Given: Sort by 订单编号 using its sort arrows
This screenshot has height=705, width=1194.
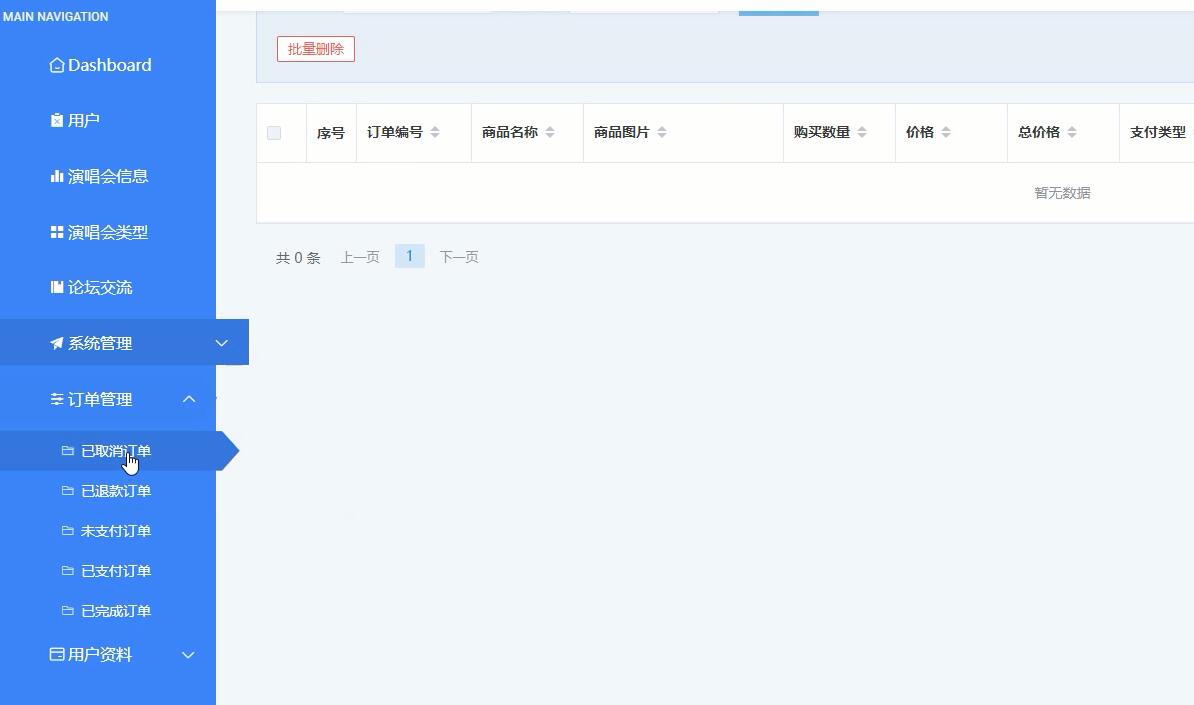Looking at the screenshot, I should (x=435, y=132).
